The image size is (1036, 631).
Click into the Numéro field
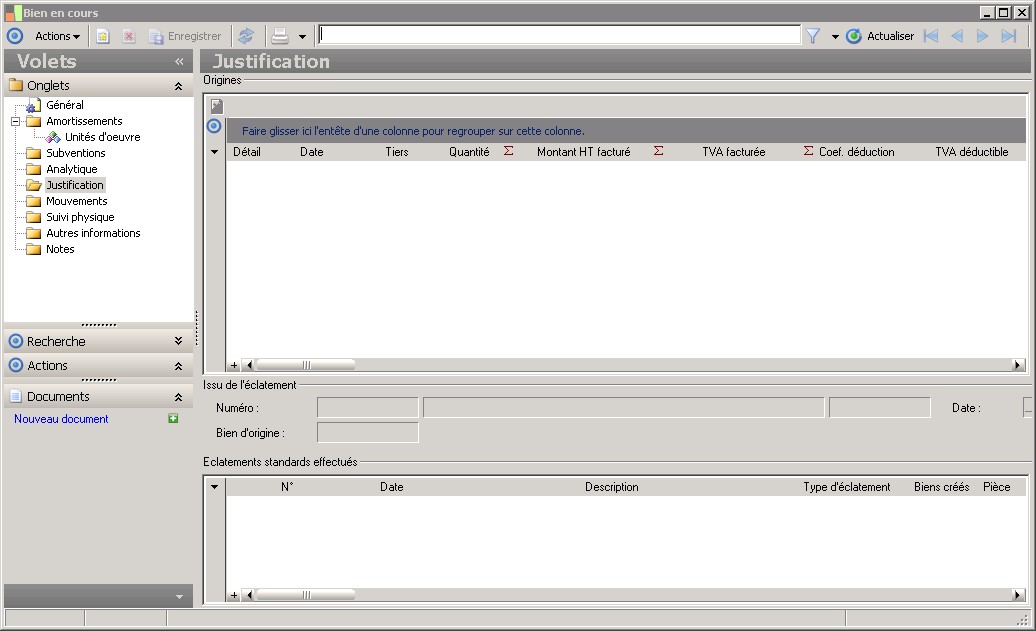coord(367,408)
